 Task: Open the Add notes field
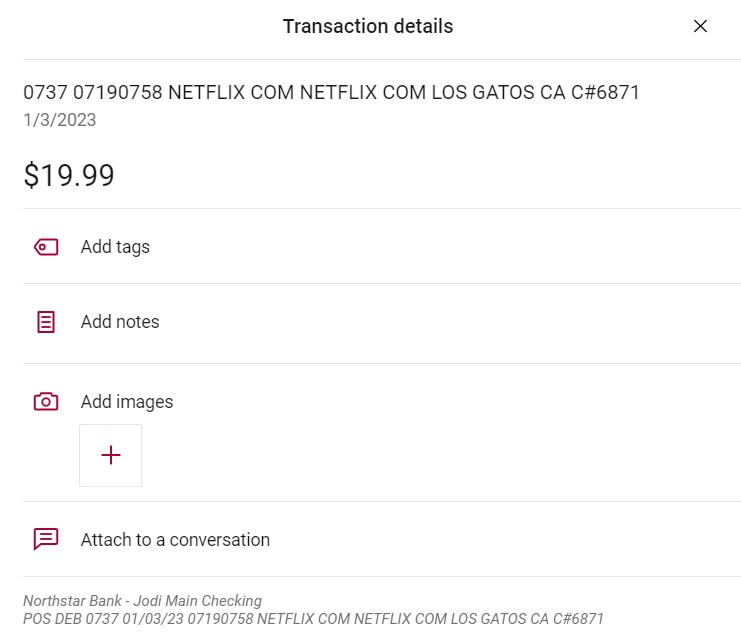pyautogui.click(x=120, y=322)
